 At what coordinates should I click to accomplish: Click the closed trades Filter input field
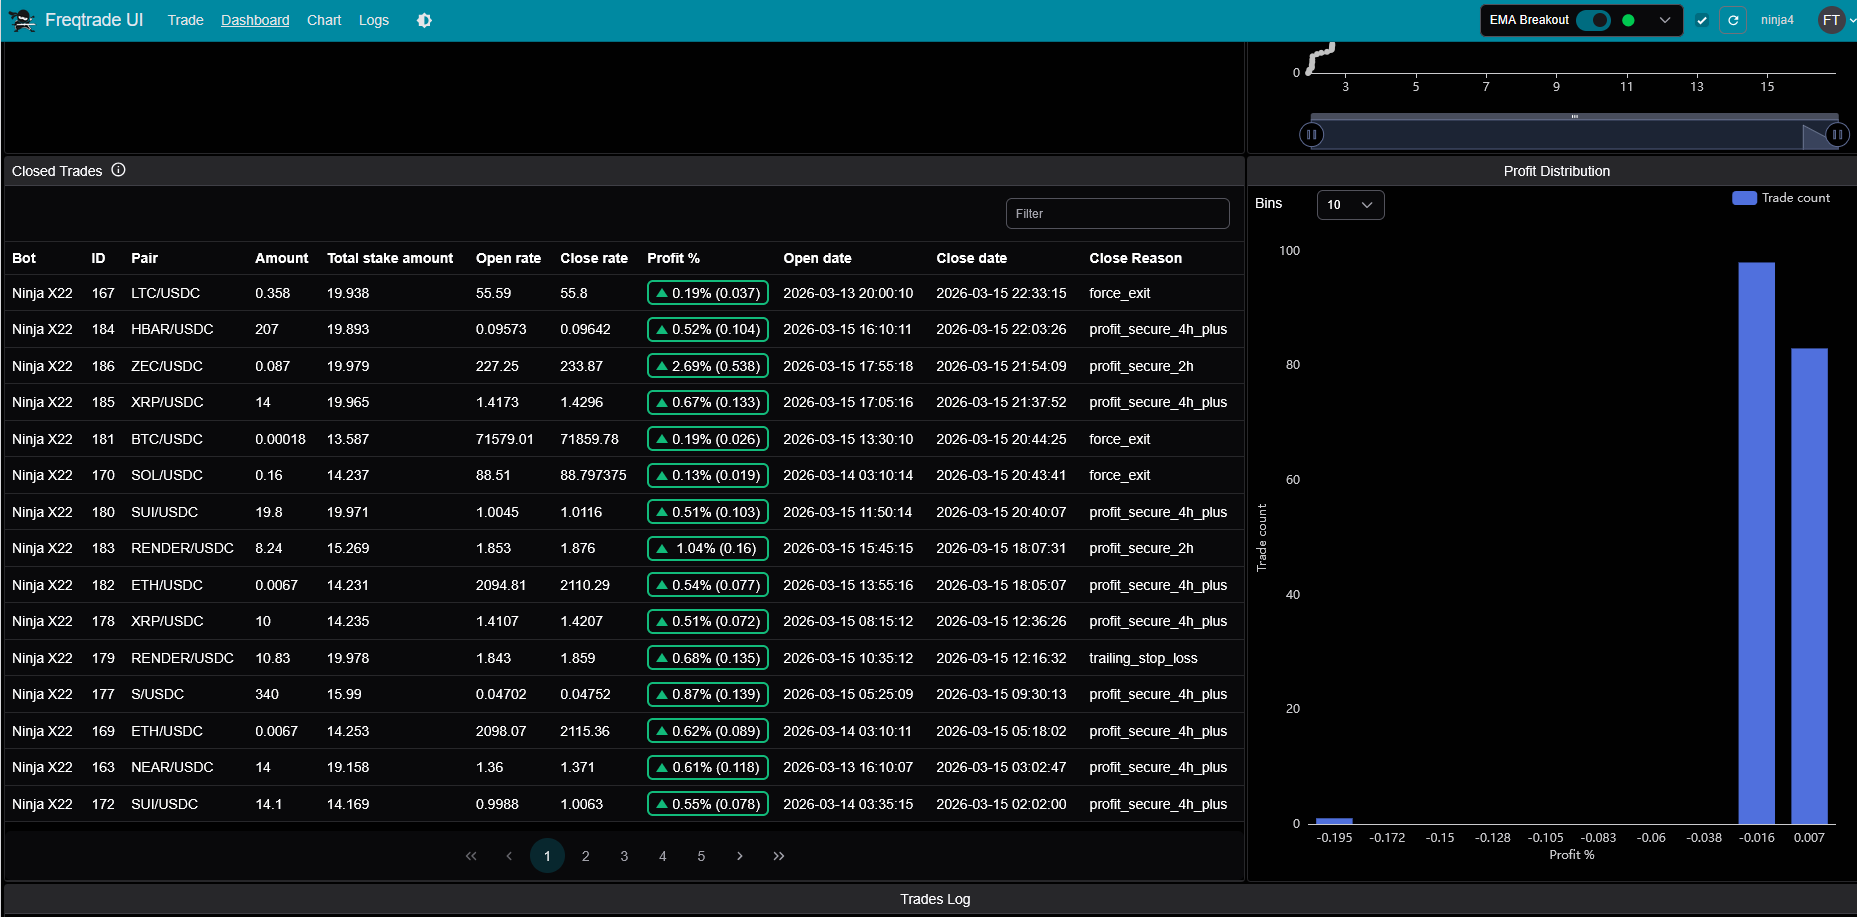[x=1117, y=214]
